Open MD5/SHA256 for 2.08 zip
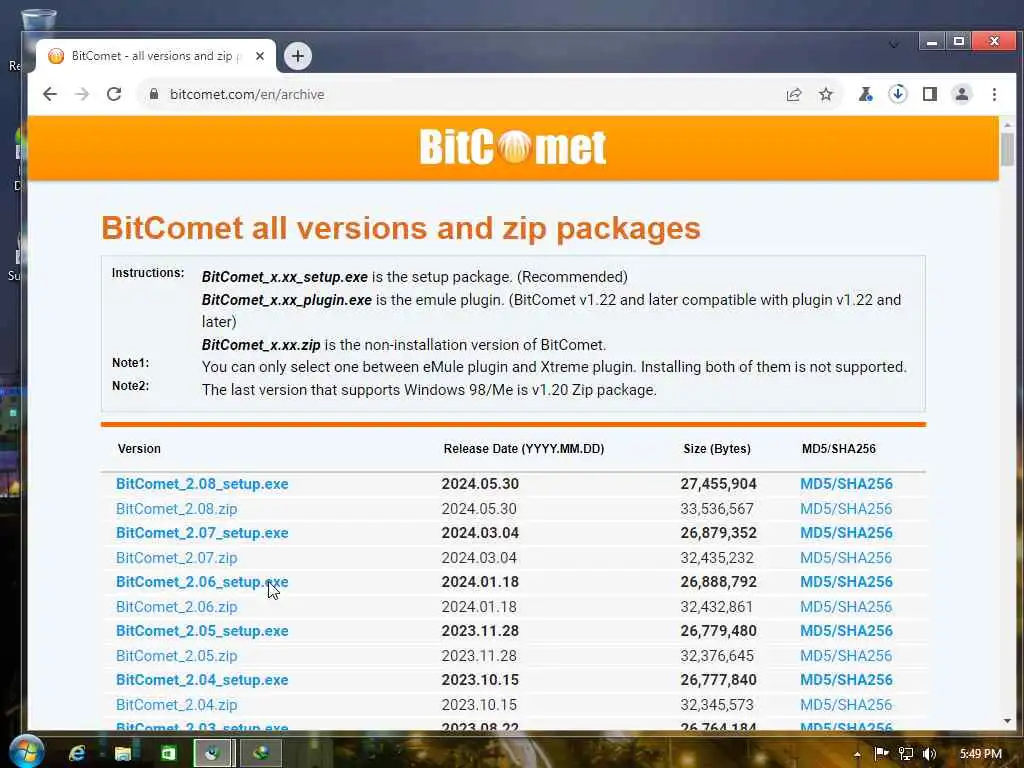This screenshot has width=1024, height=768. (x=846, y=509)
